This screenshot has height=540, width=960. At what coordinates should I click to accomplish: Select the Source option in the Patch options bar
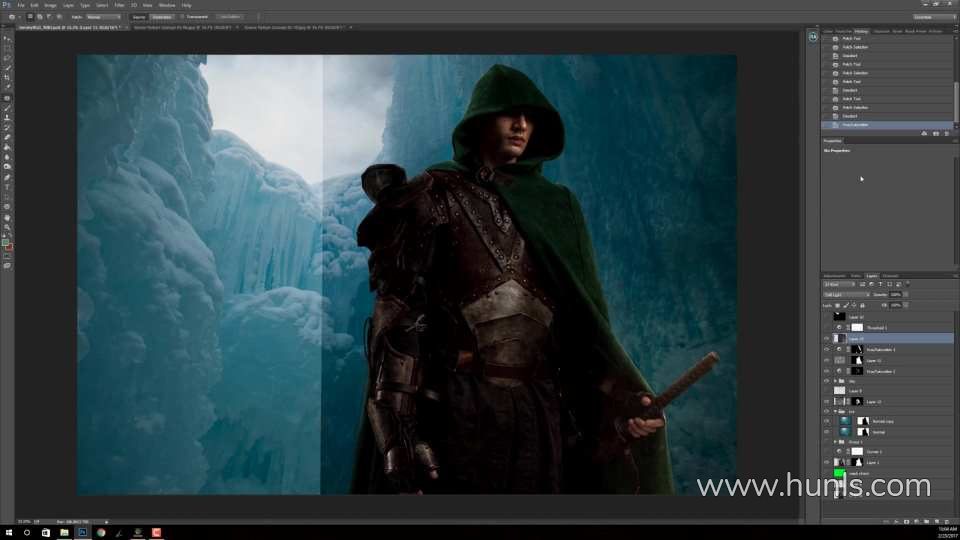139,17
